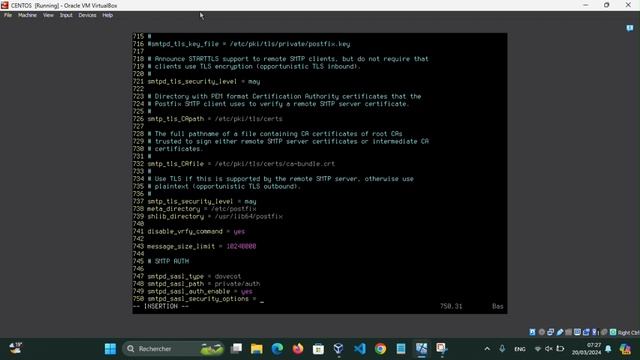
Task: Open Wi-Fi network tray icon
Action: click(538, 349)
